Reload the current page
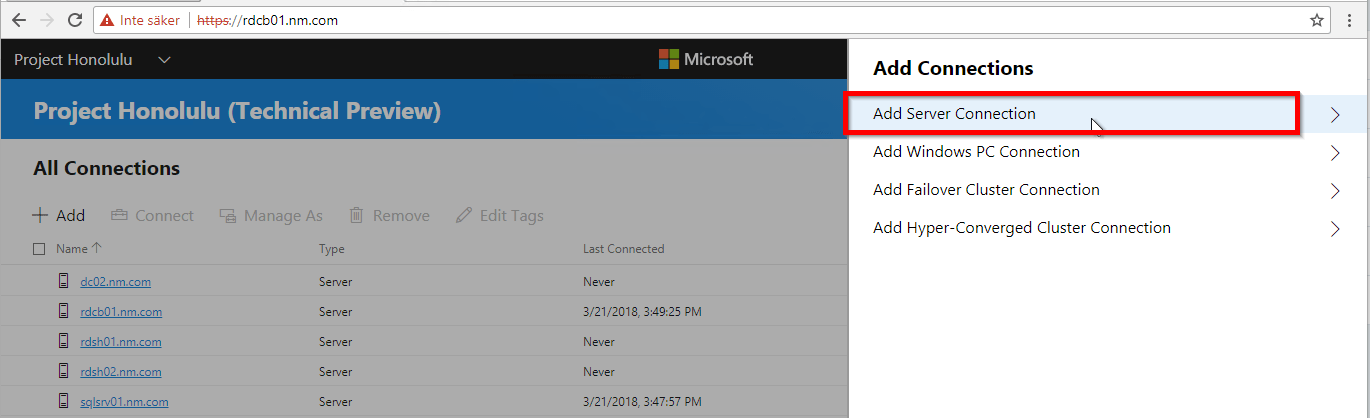Image resolution: width=1370 pixels, height=418 pixels. (75, 20)
